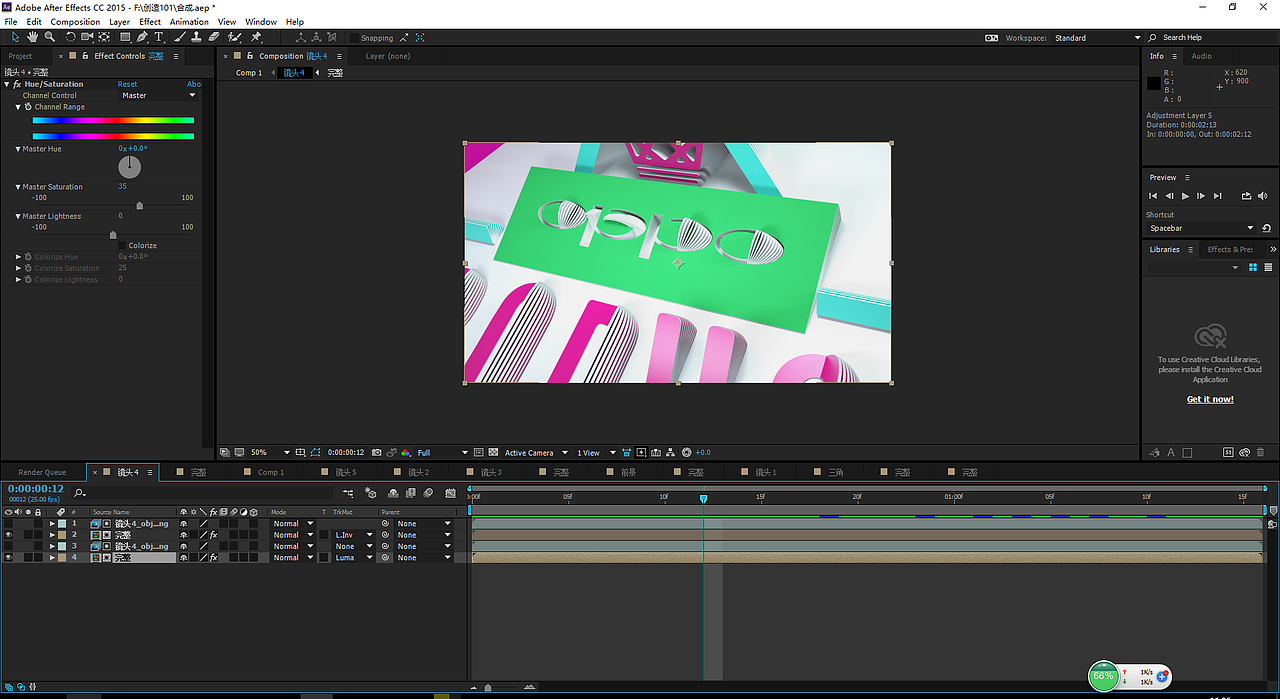Select the Puppet Pin tool

pos(256,37)
